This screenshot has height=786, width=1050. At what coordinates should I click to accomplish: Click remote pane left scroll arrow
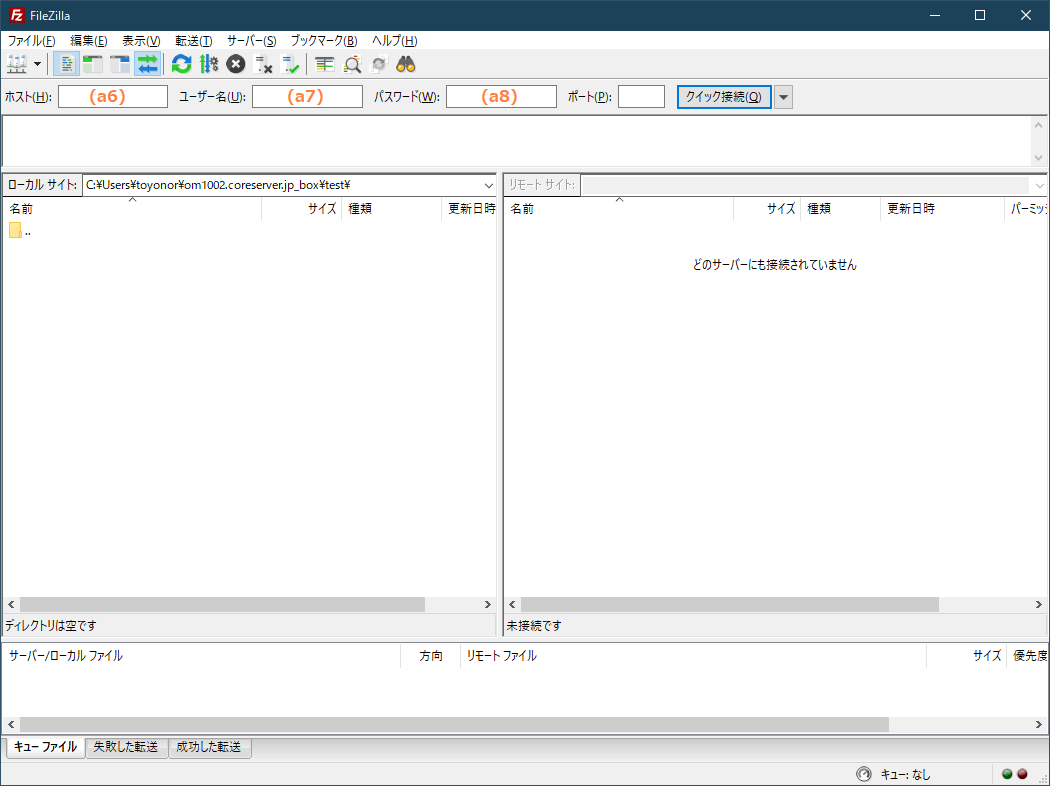coord(512,605)
